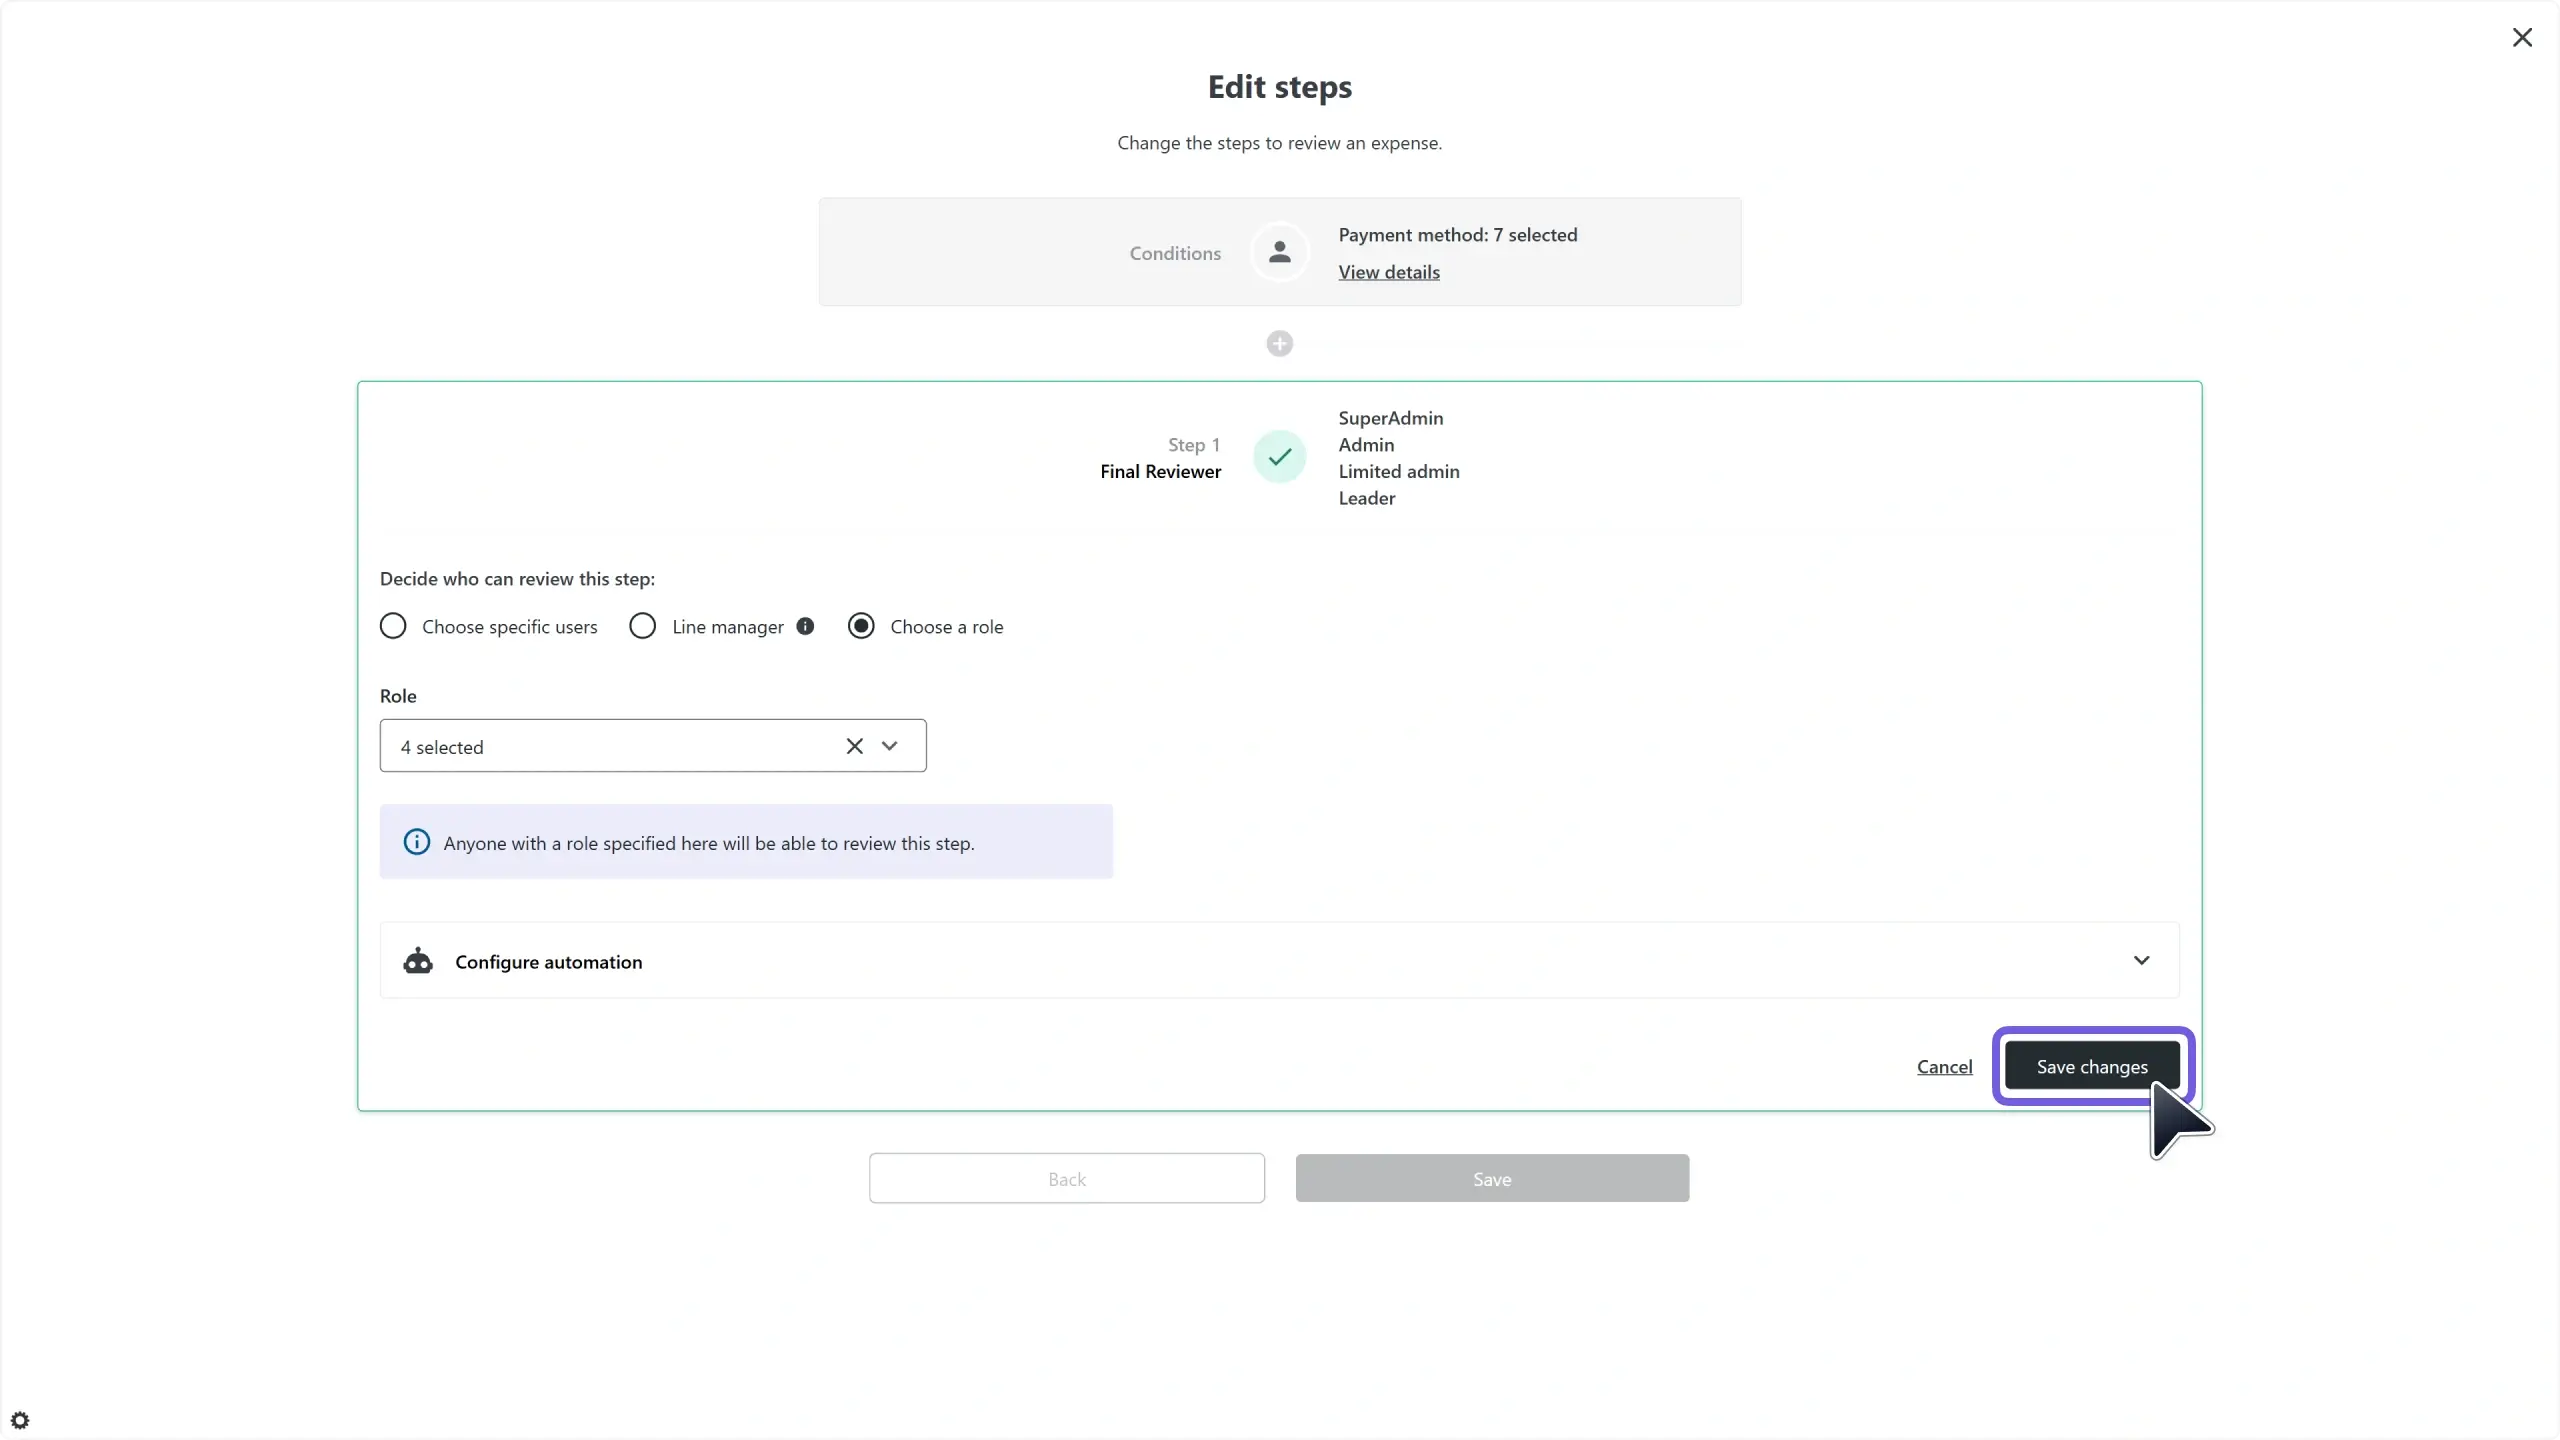
Task: Expand Configure automation section chevron
Action: [x=2141, y=961]
